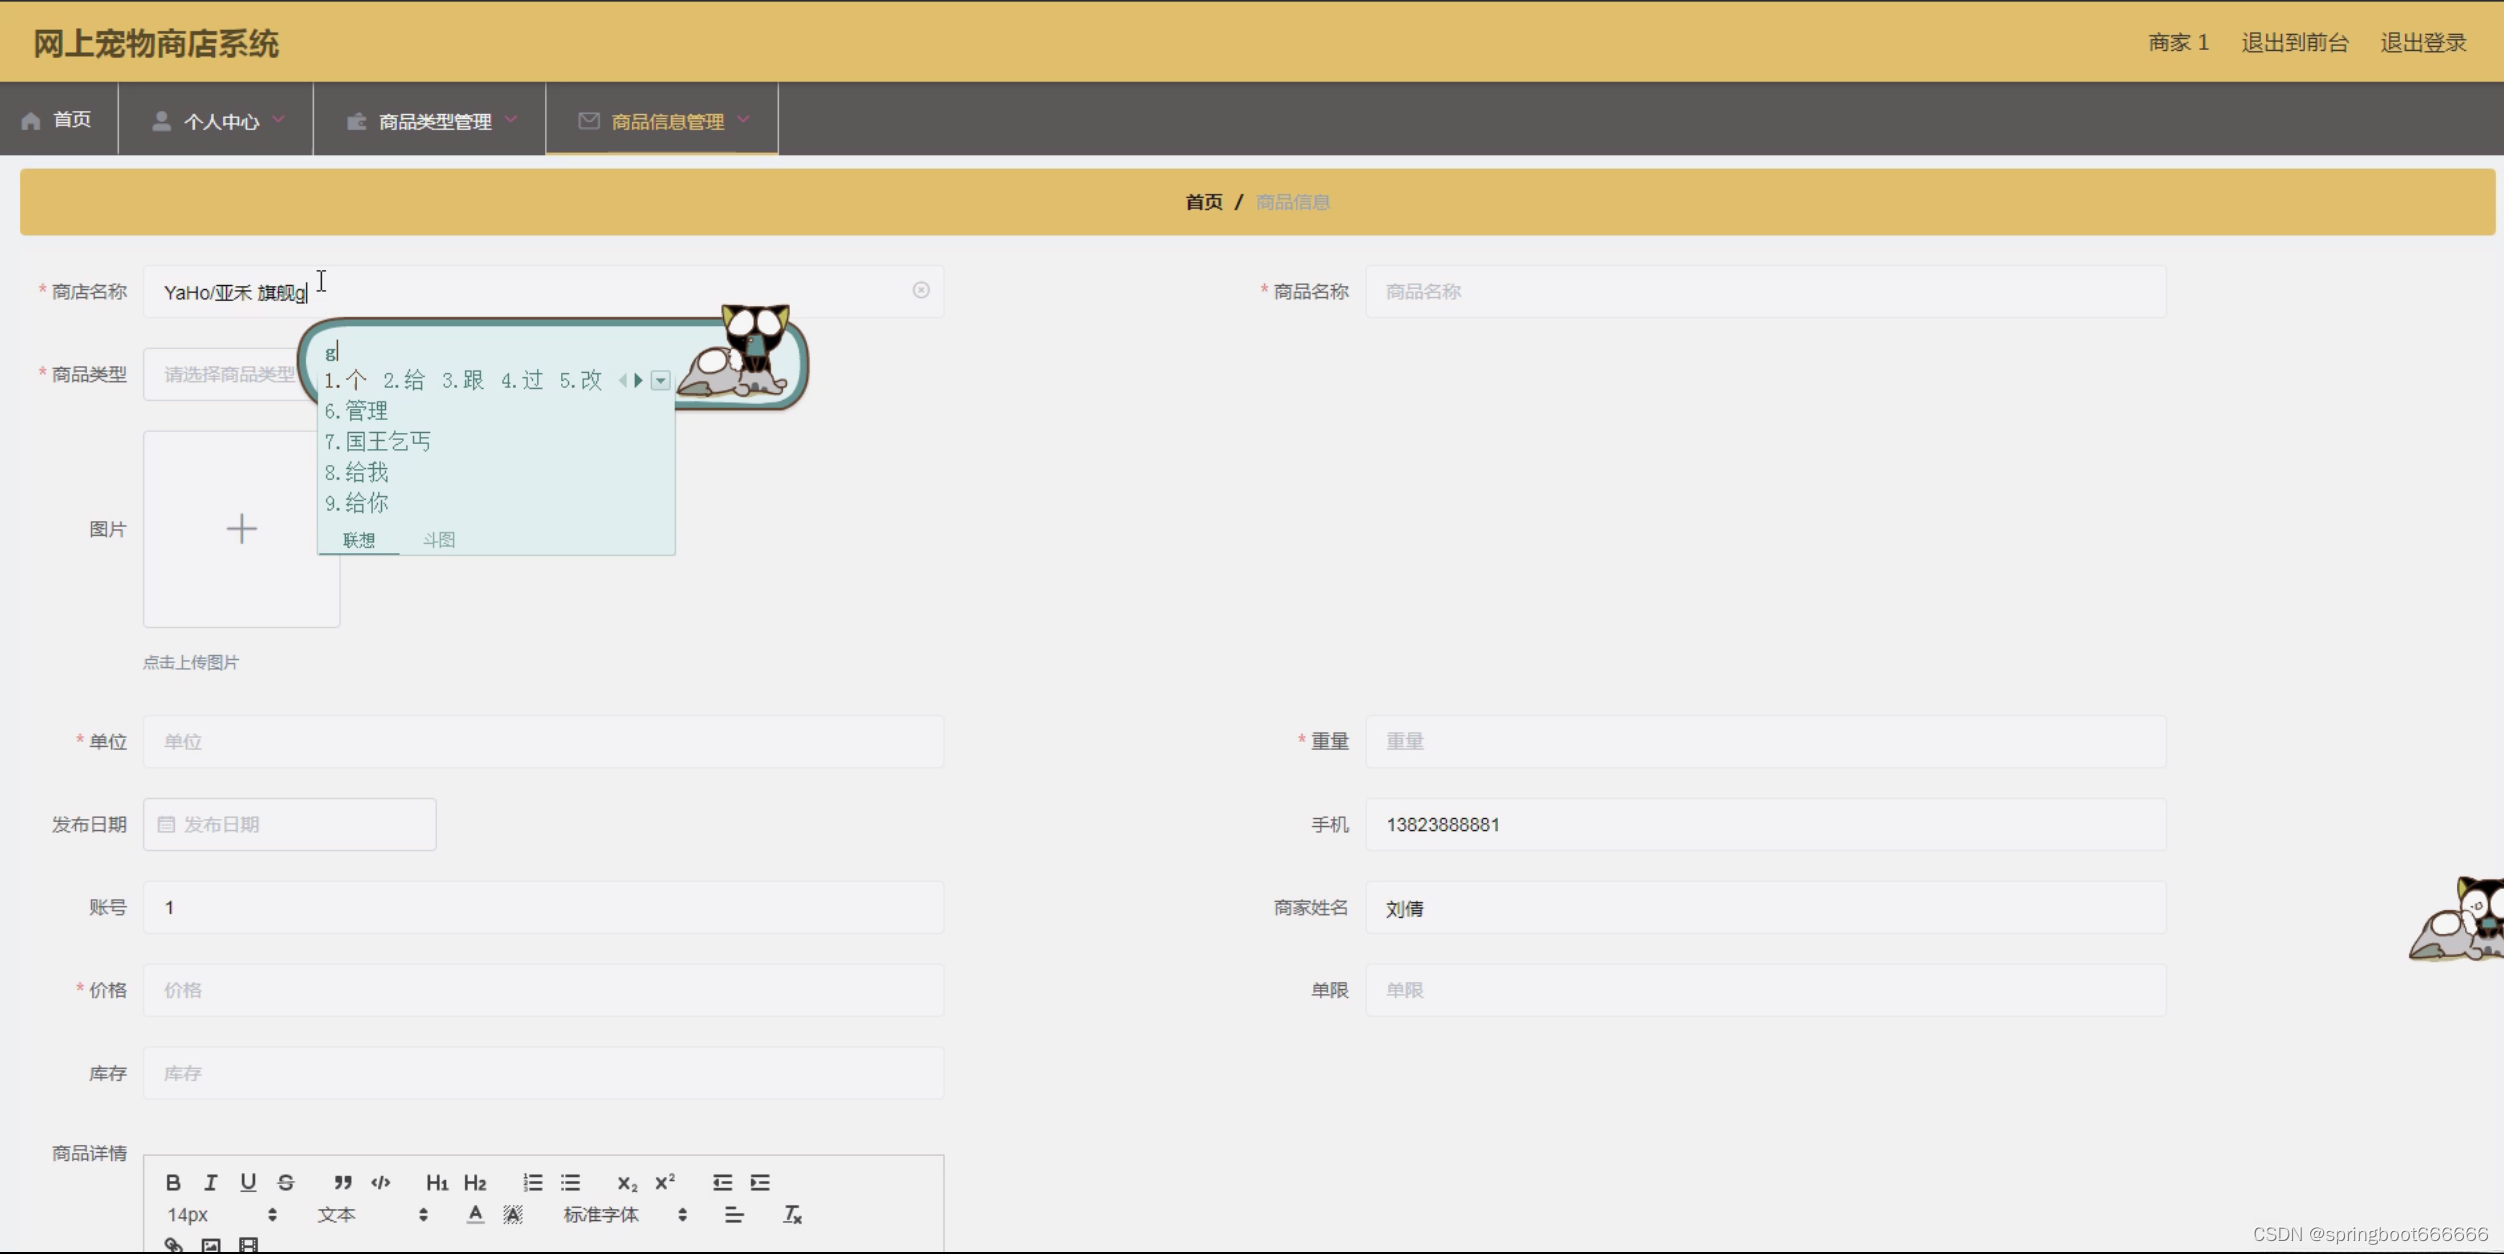Viewport: 2504px width, 1254px height.
Task: Open the text color picker
Action: point(475,1214)
